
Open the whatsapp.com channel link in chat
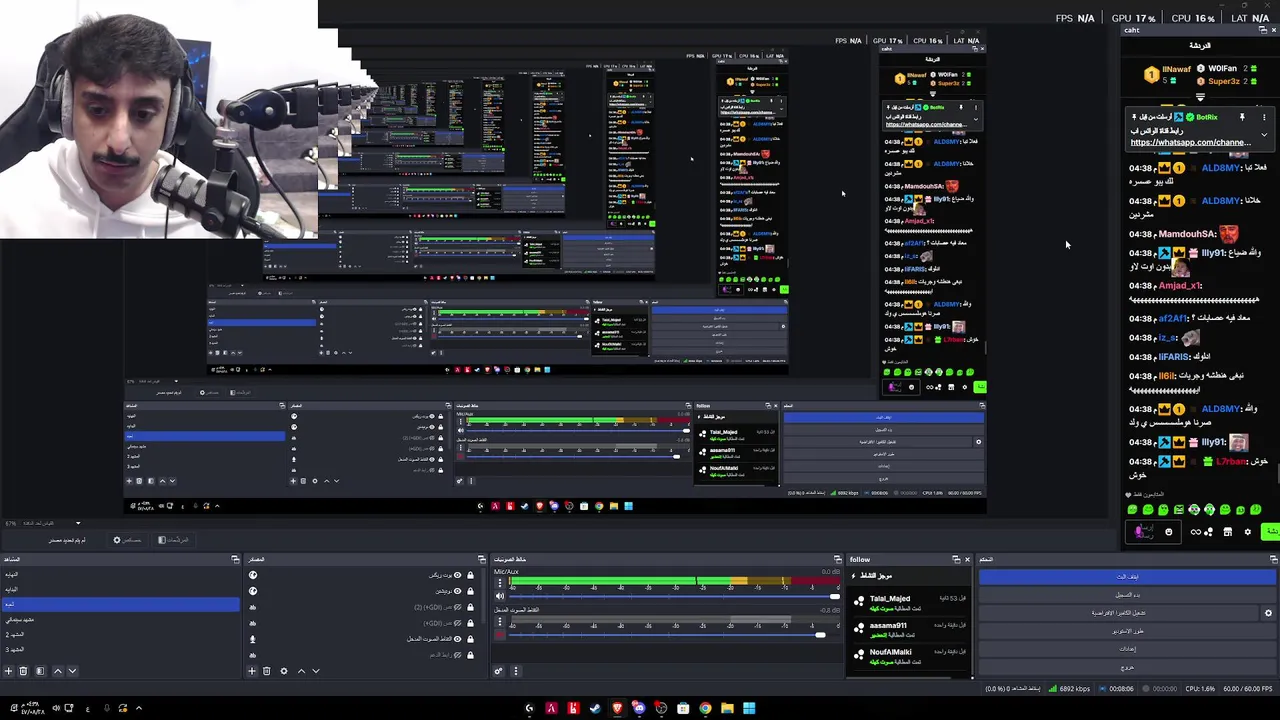pos(1190,143)
